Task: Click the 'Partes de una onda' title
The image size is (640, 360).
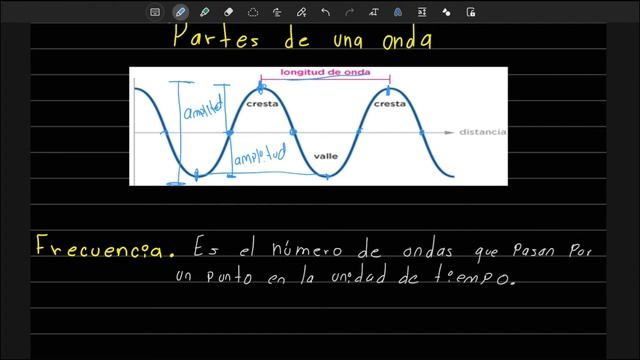Action: point(302,37)
